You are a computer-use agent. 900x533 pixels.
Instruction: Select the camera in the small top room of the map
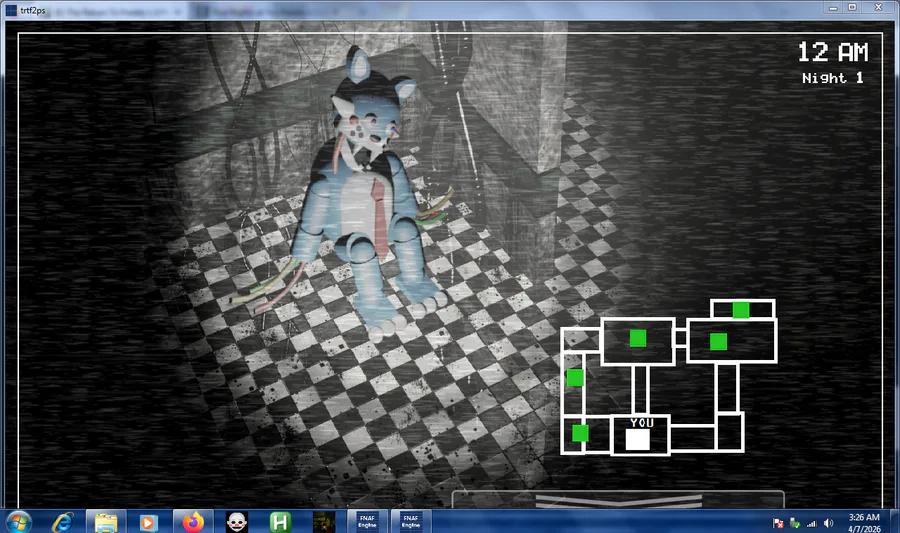click(x=740, y=310)
